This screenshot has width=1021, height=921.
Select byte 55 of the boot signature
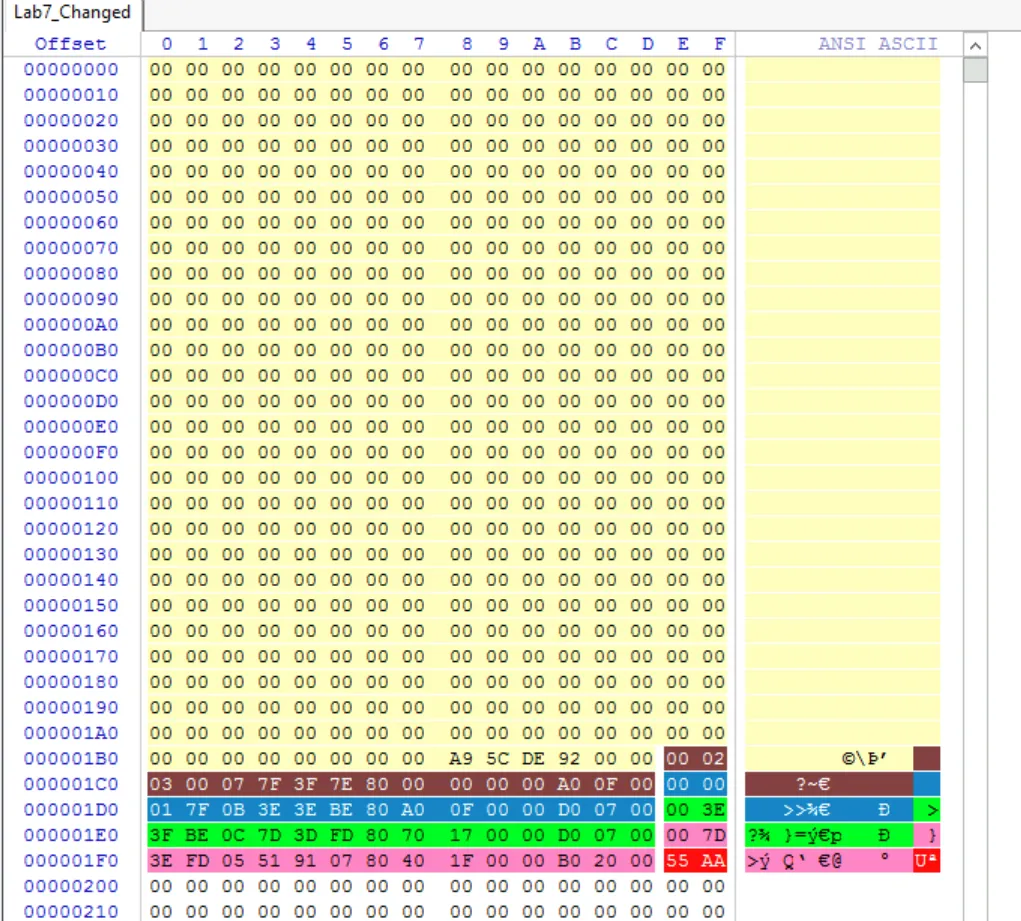[x=677, y=861]
